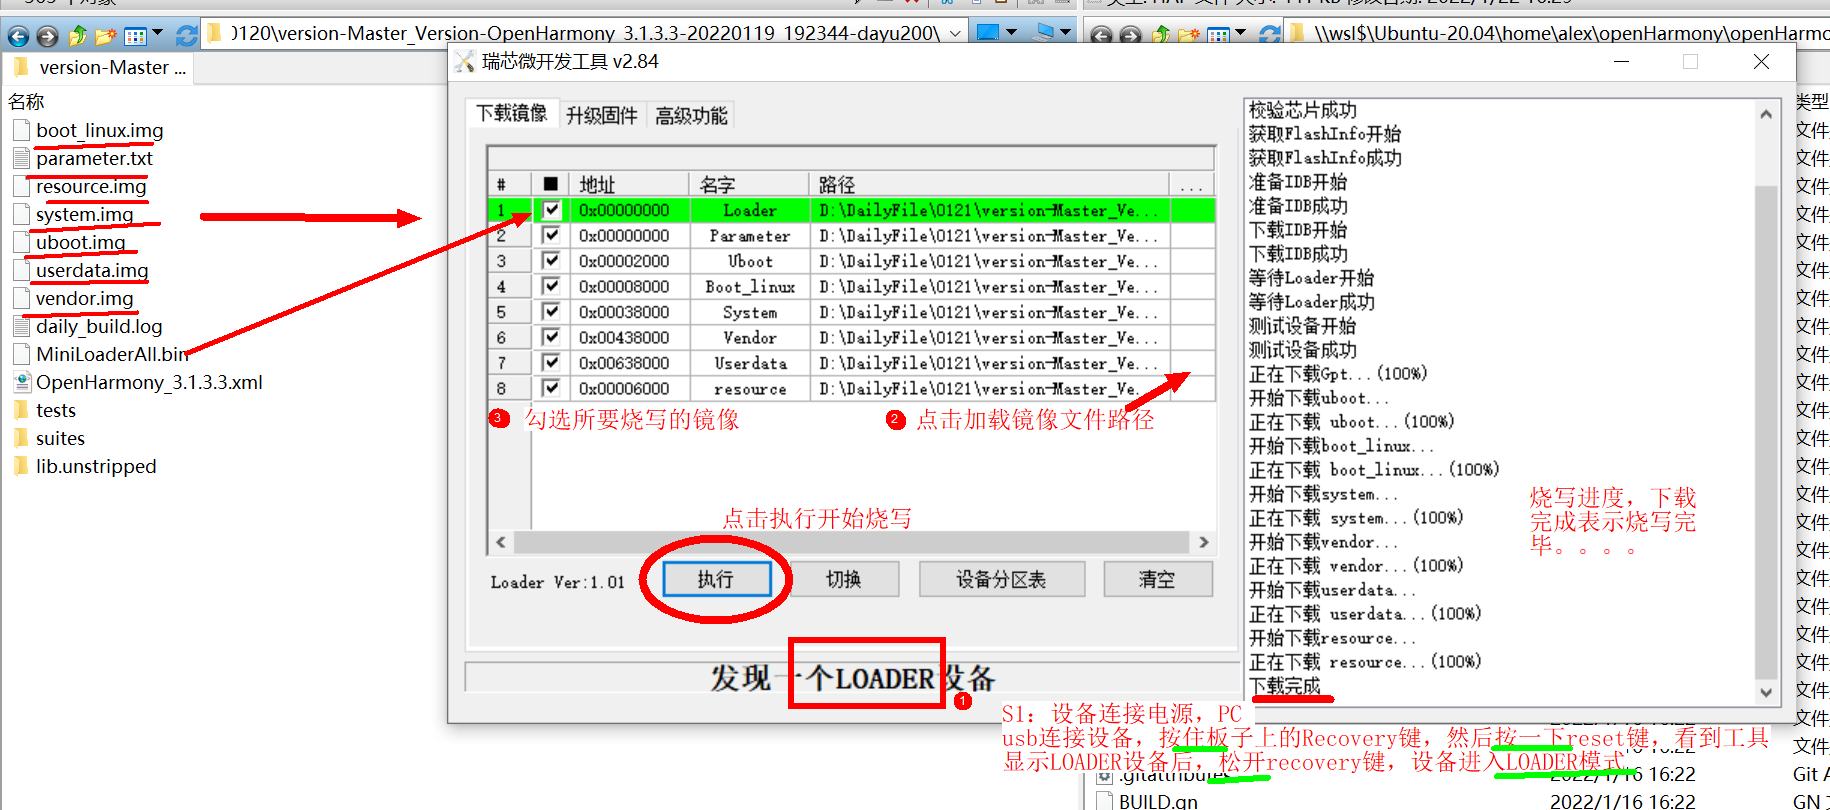1830x810 pixels.
Task: Open dropdown beside blue desktop icon
Action: [1011, 33]
